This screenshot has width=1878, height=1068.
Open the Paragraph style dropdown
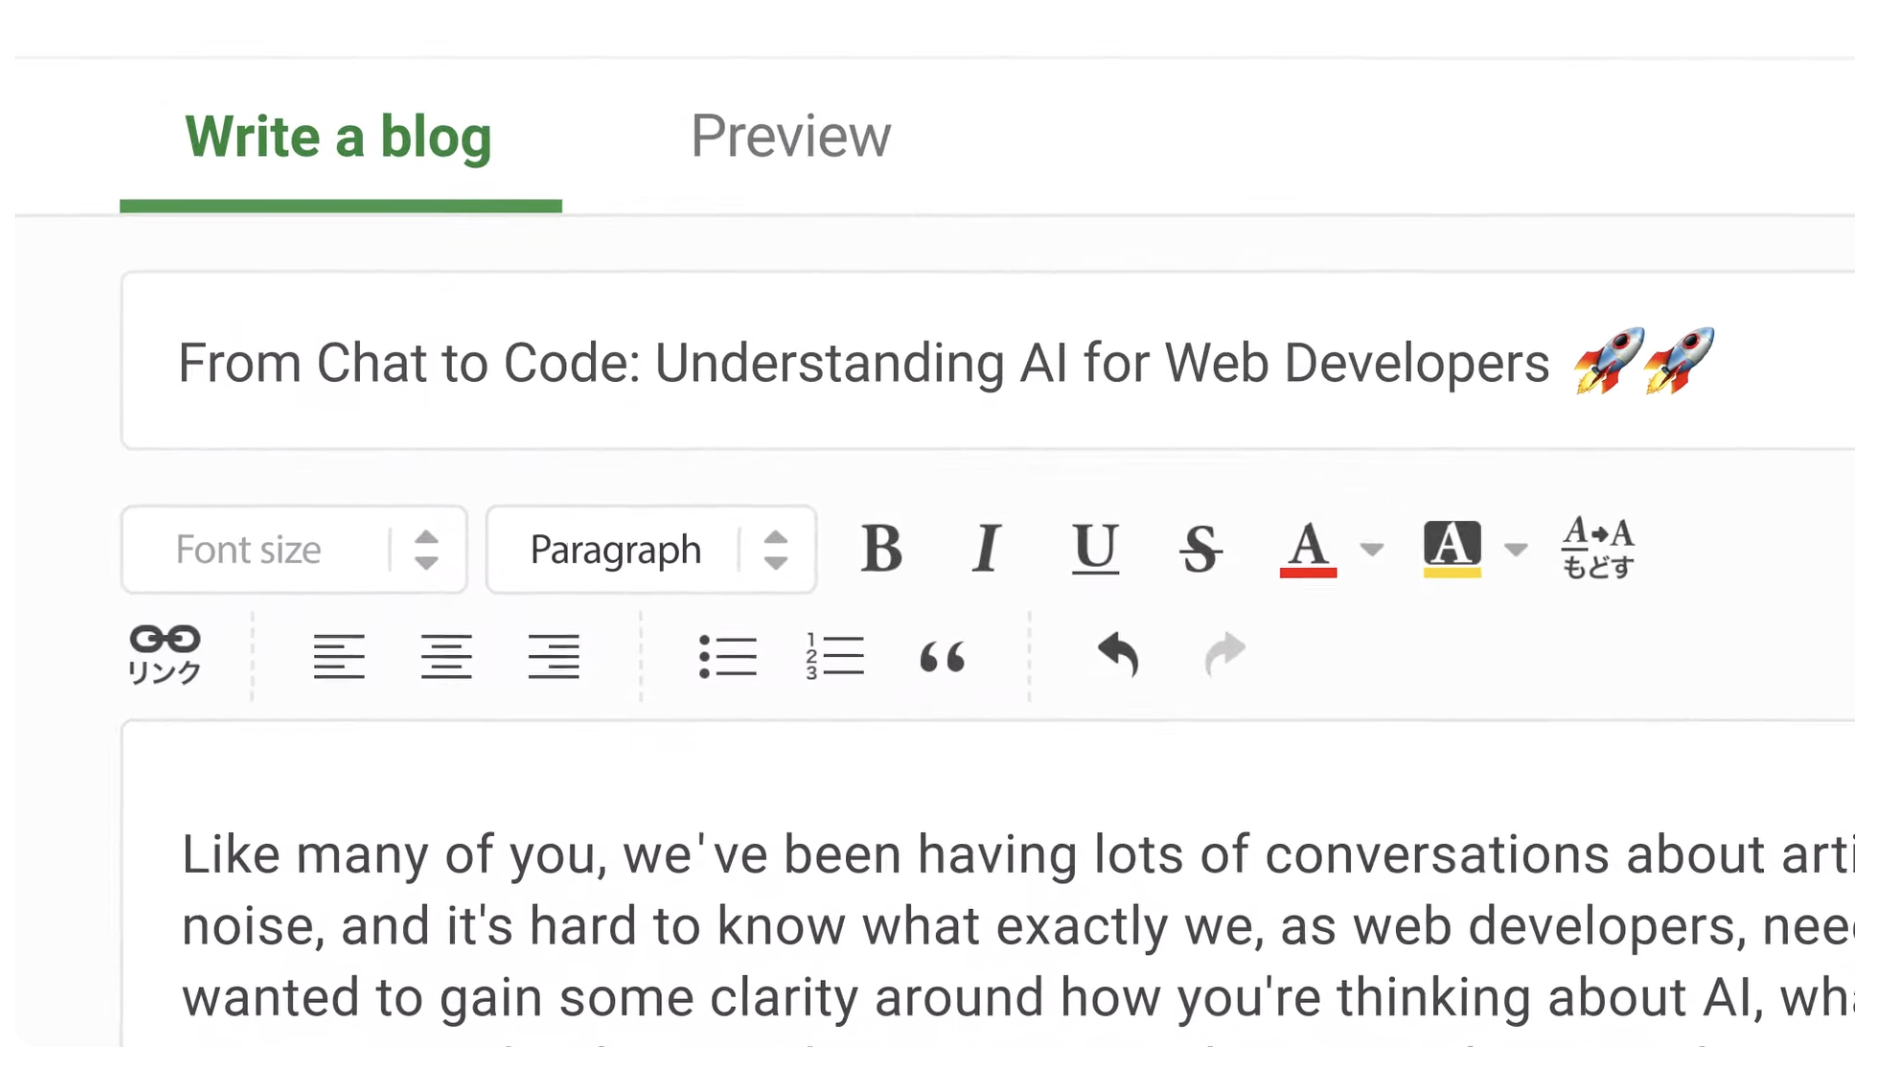click(651, 549)
